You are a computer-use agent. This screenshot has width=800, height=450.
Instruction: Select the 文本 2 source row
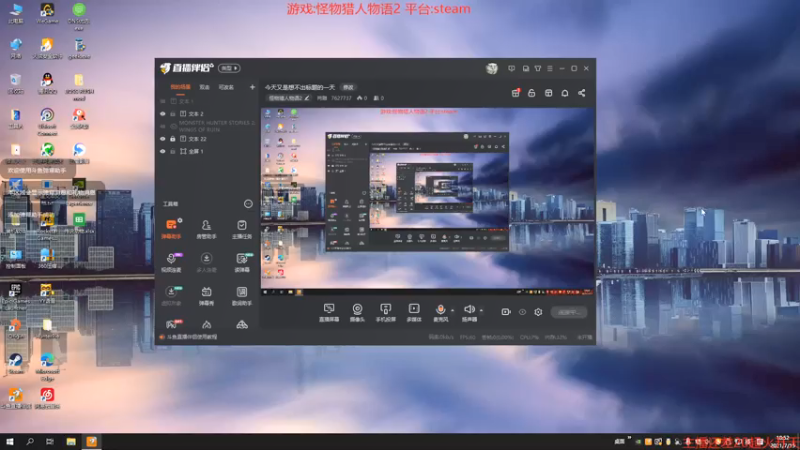tap(208, 114)
